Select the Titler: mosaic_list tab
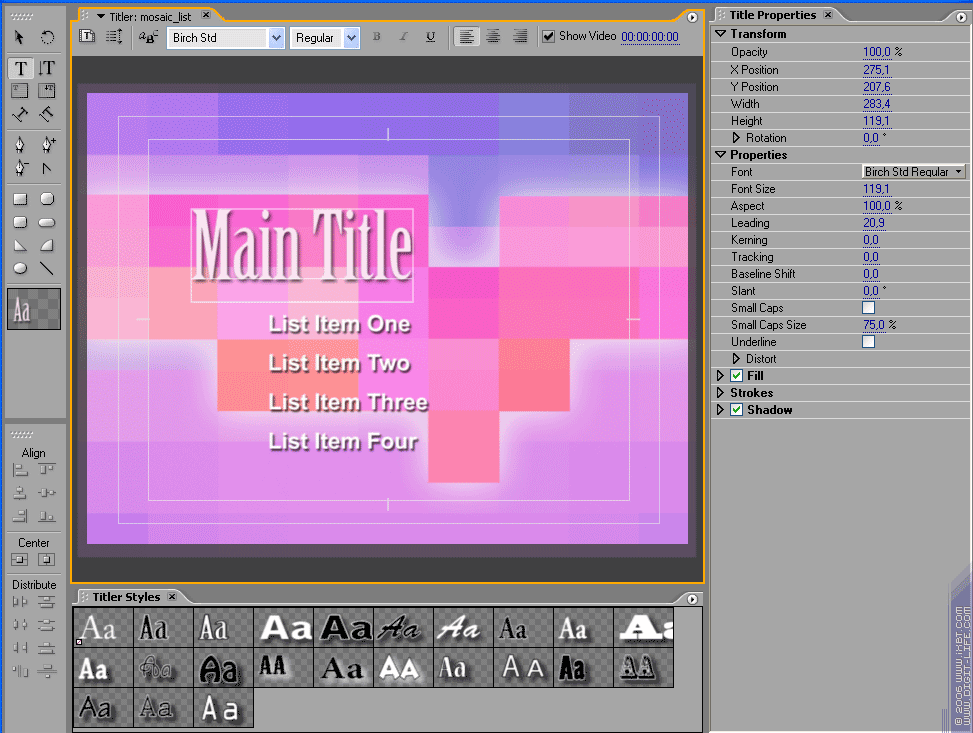The height and width of the screenshot is (733, 973). 150,17
